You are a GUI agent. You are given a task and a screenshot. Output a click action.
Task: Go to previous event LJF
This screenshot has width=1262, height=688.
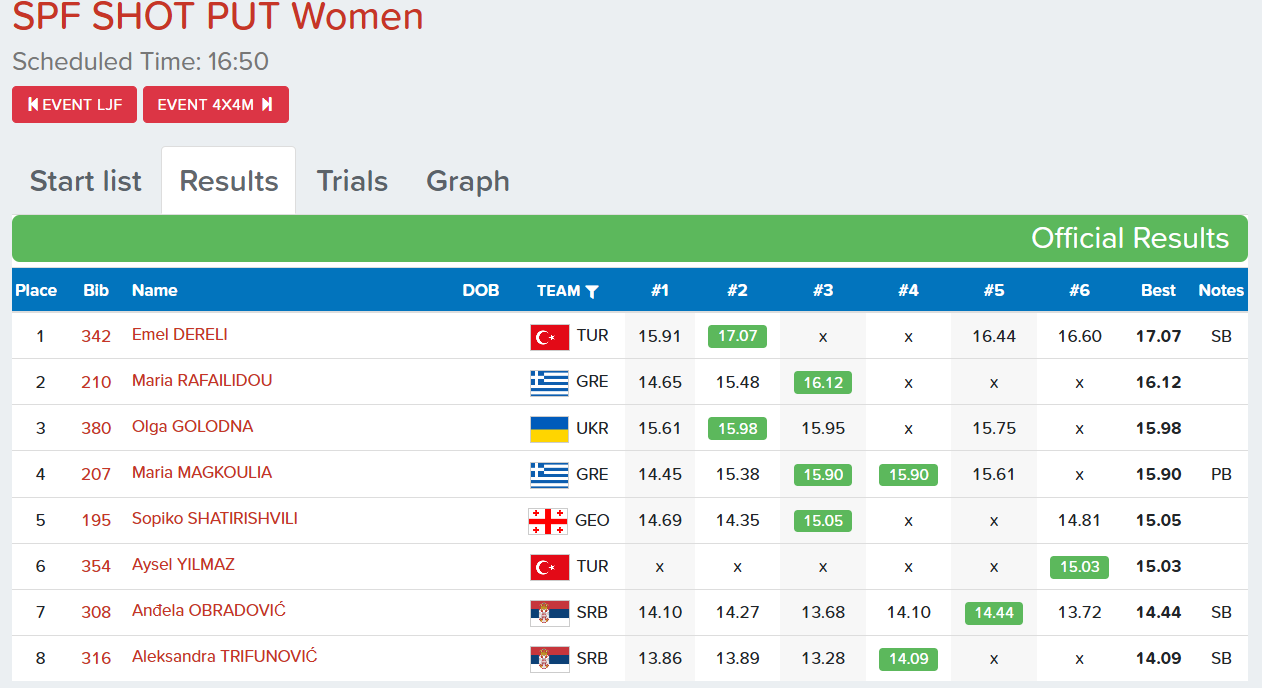pos(75,105)
